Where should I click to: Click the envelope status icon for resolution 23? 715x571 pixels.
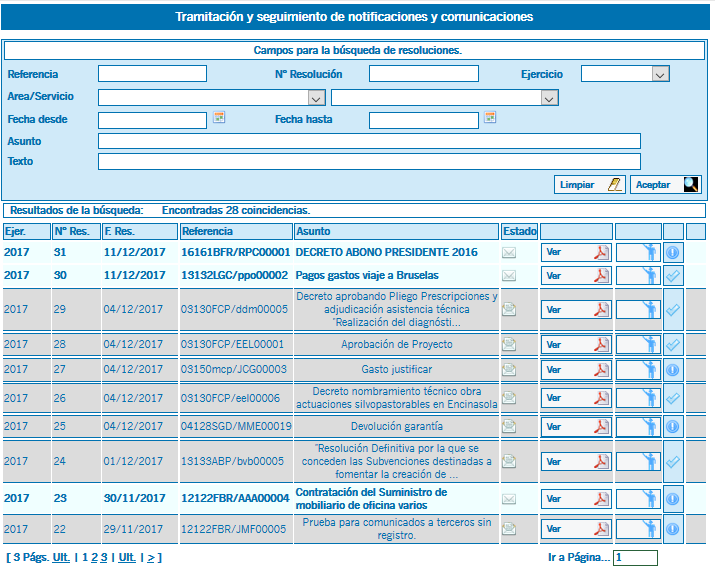coord(509,499)
